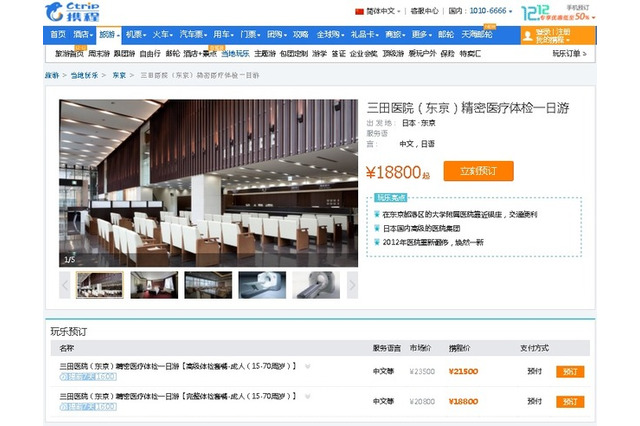640x426 pixels.
Task: Select the third lounge thumbnail
Action: [x=208, y=285]
